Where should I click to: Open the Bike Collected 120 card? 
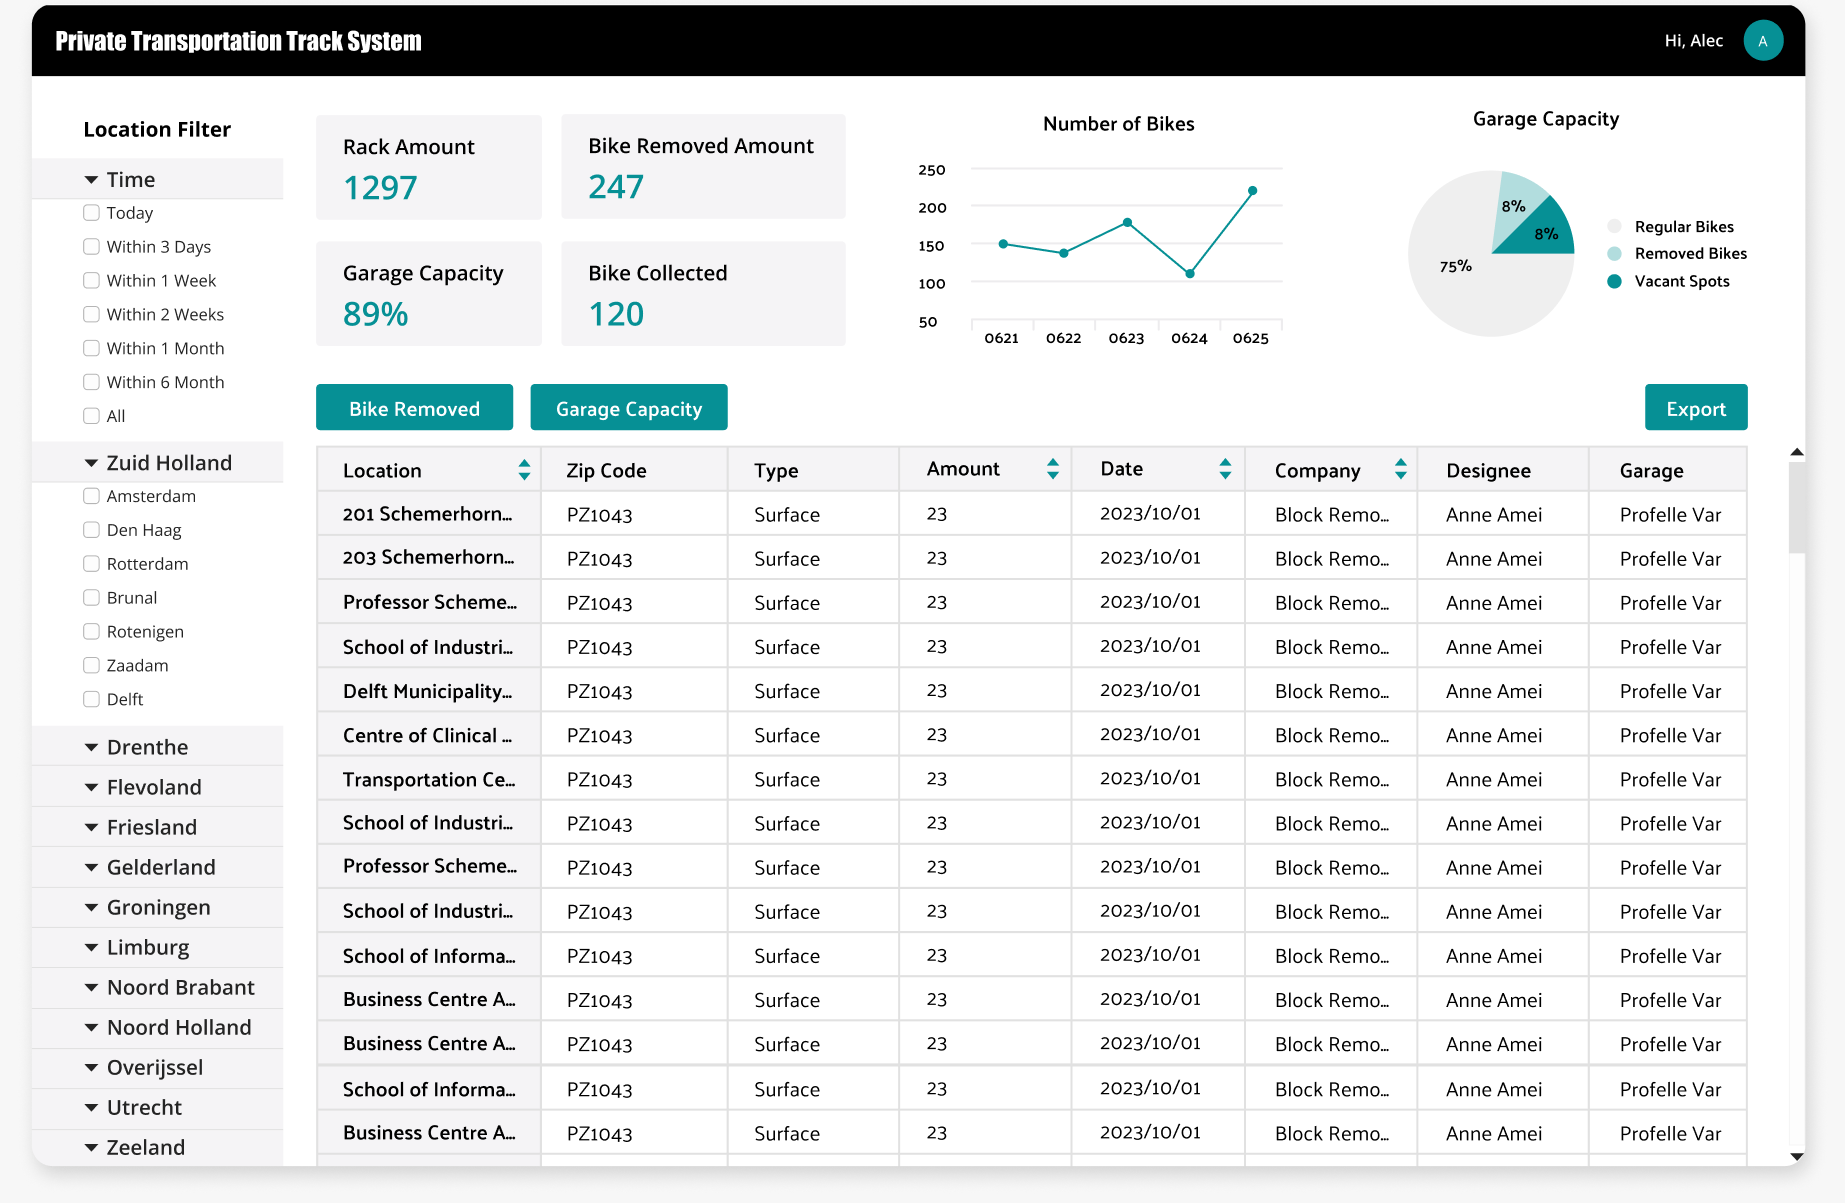pyautogui.click(x=703, y=294)
